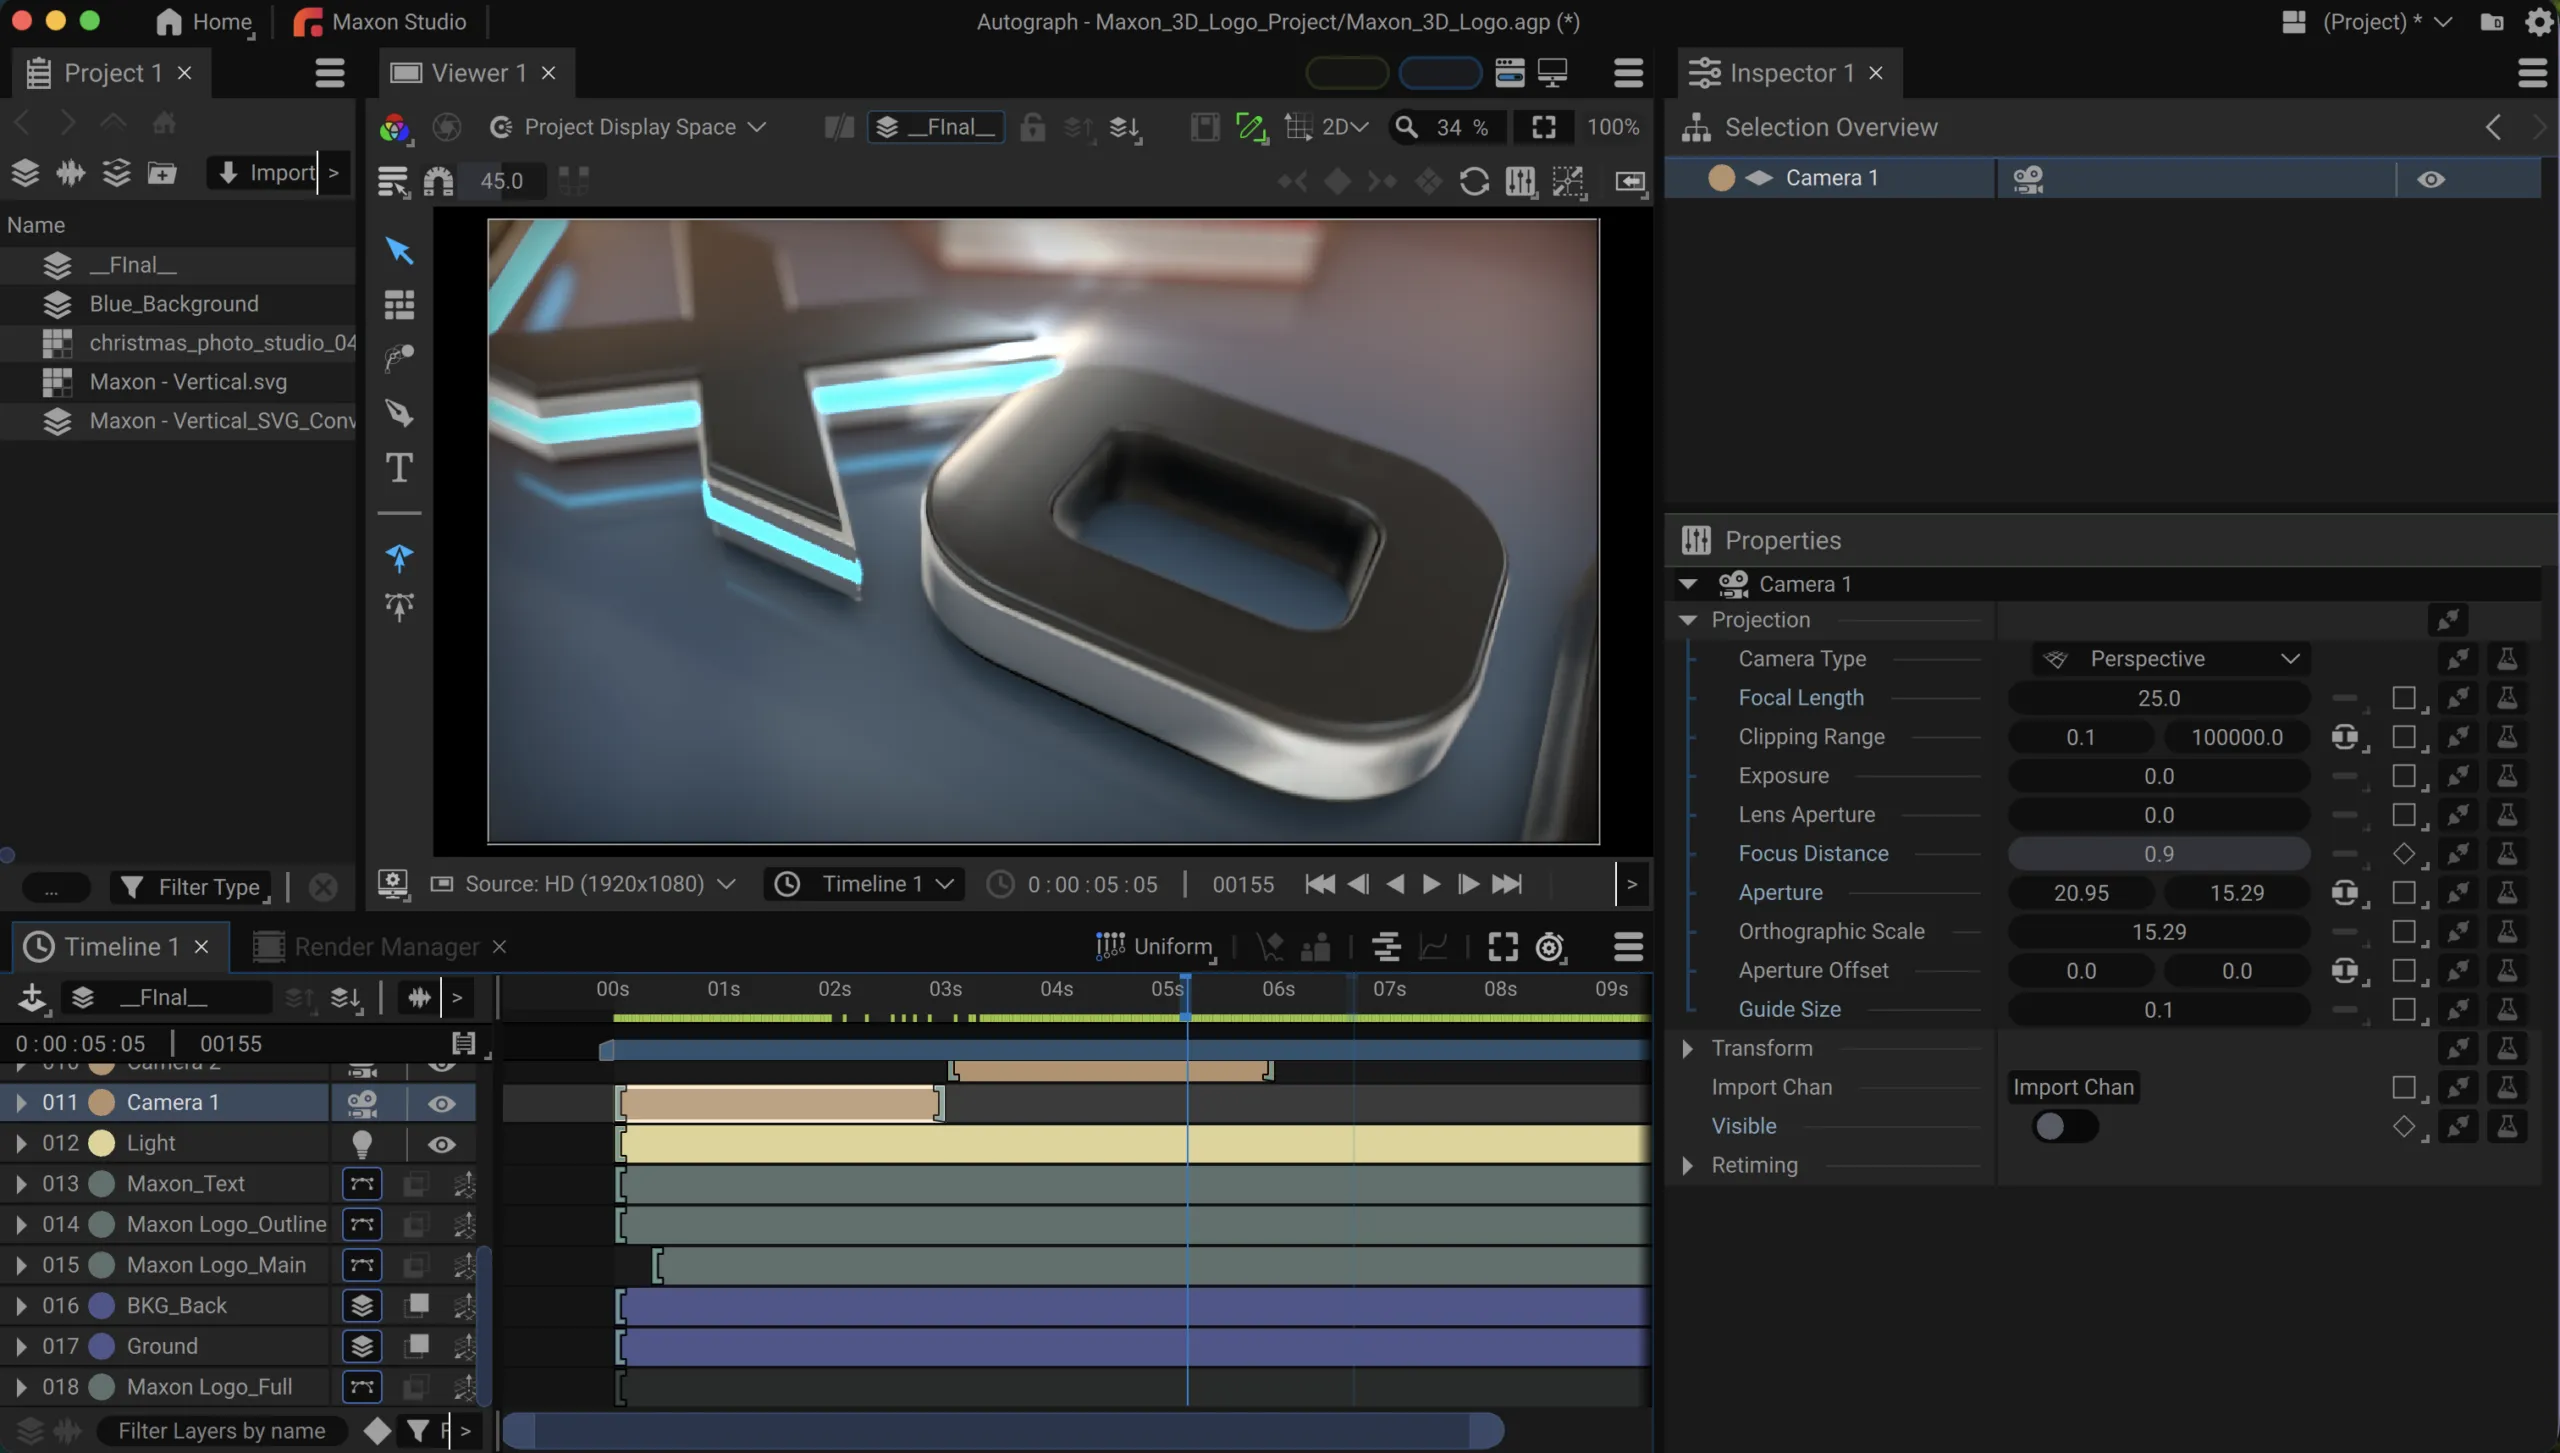Toggle the Visible switch in Properties
Screen dimensions: 2560x1453
click(2064, 1126)
